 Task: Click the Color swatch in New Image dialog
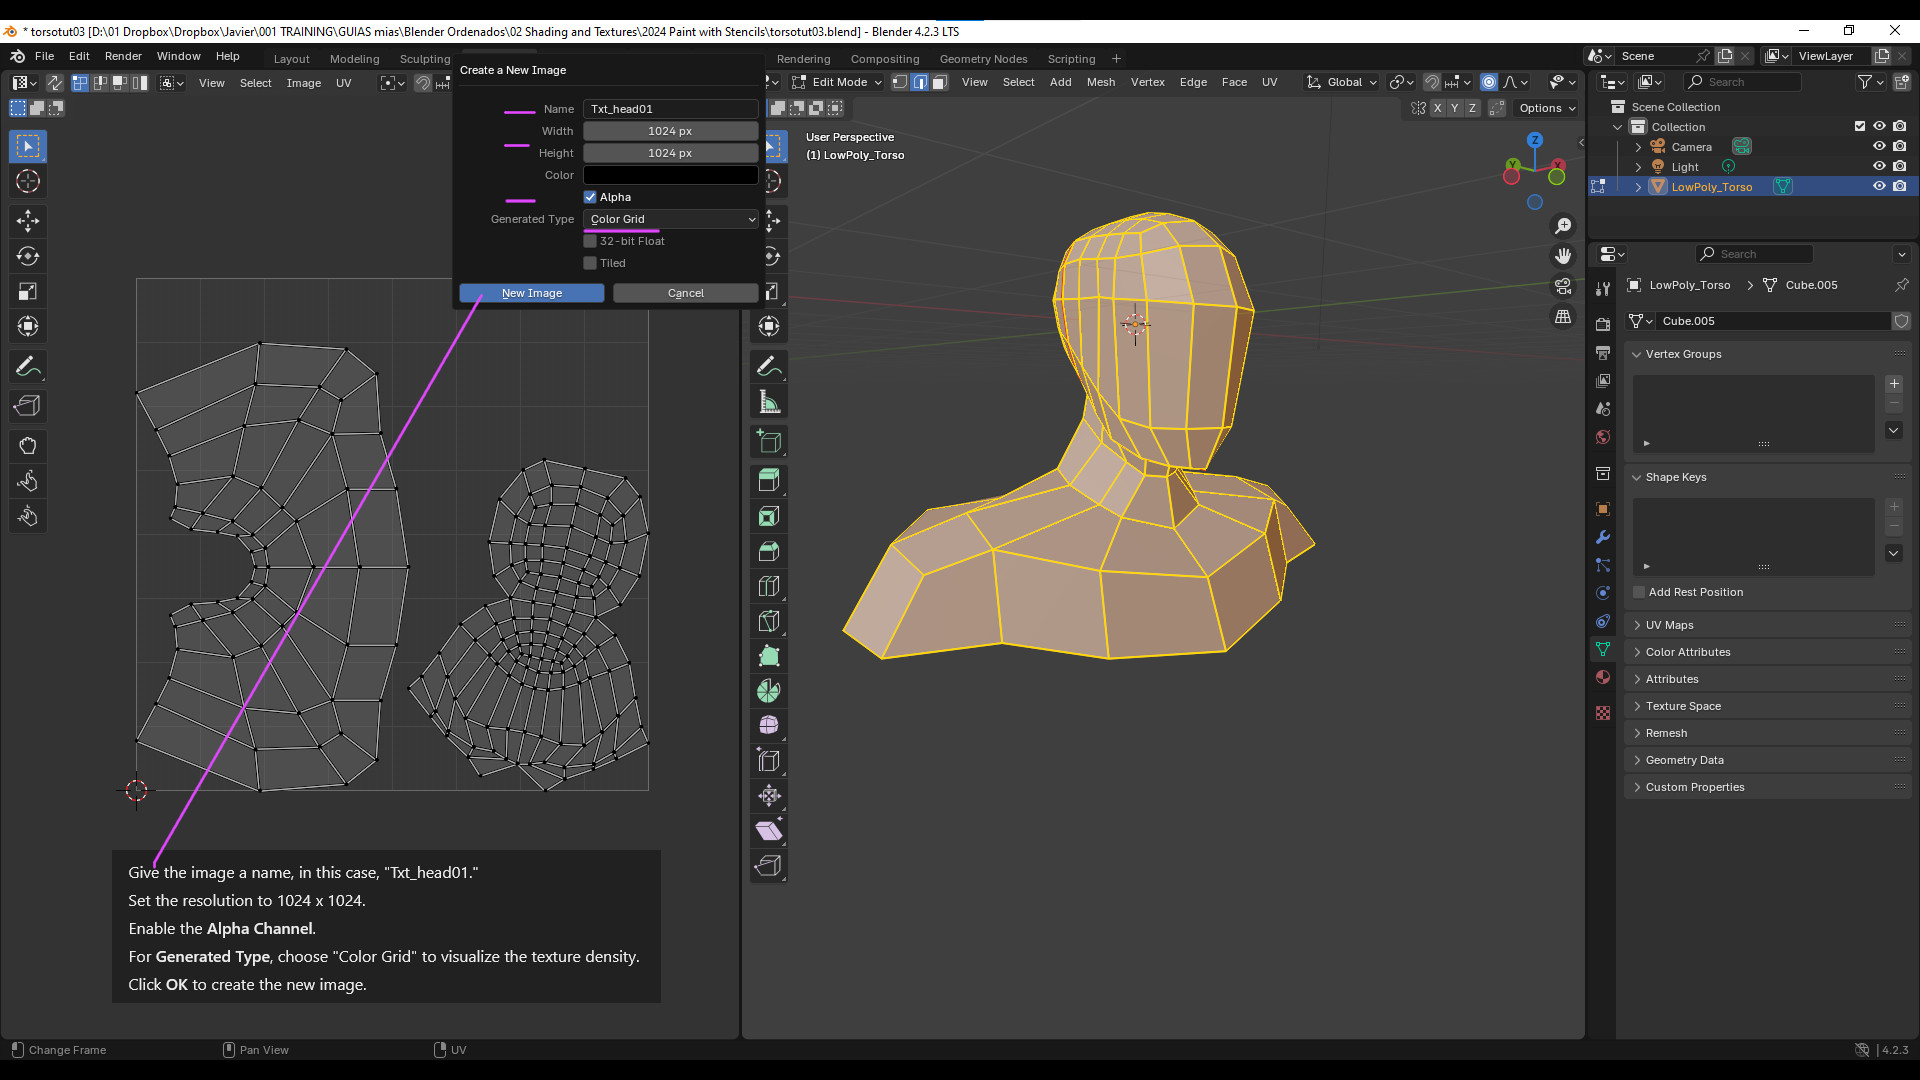671,175
